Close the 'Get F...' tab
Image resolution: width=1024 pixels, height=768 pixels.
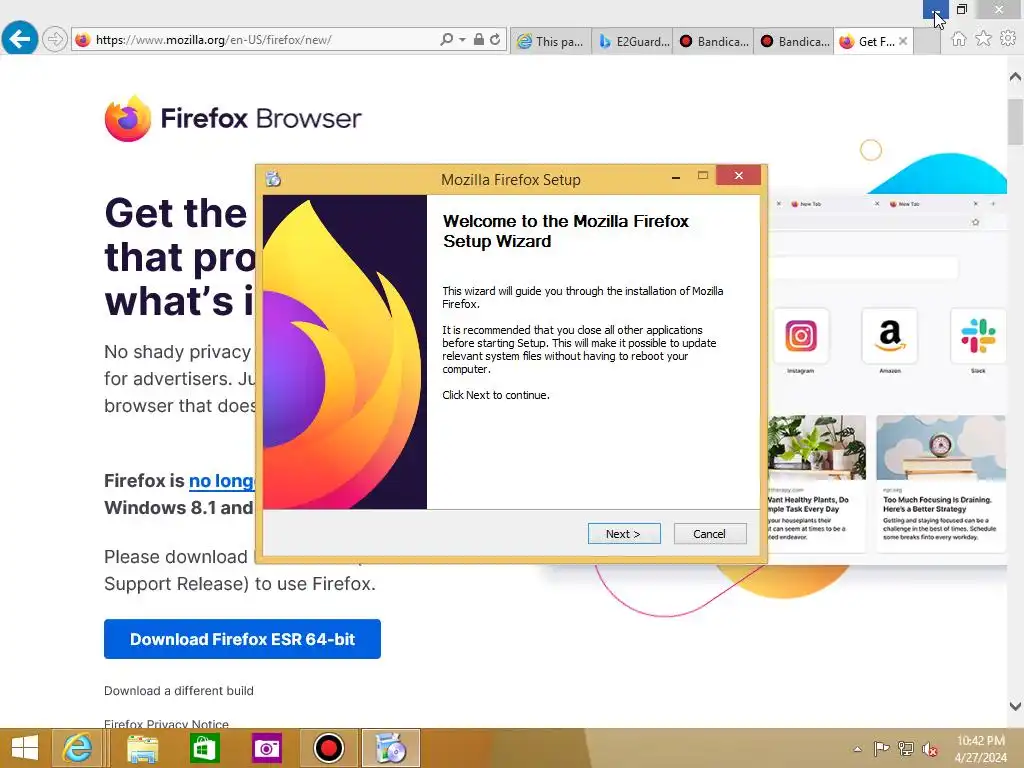(903, 41)
